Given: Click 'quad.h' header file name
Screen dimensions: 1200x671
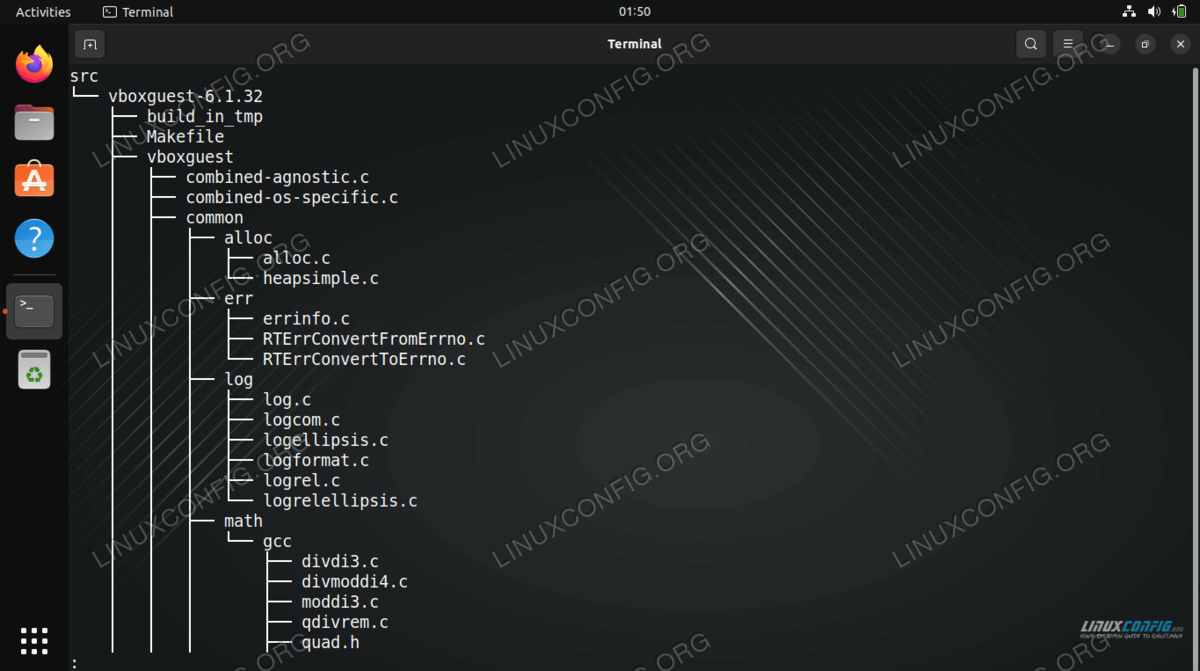Looking at the screenshot, I should click(x=331, y=642).
